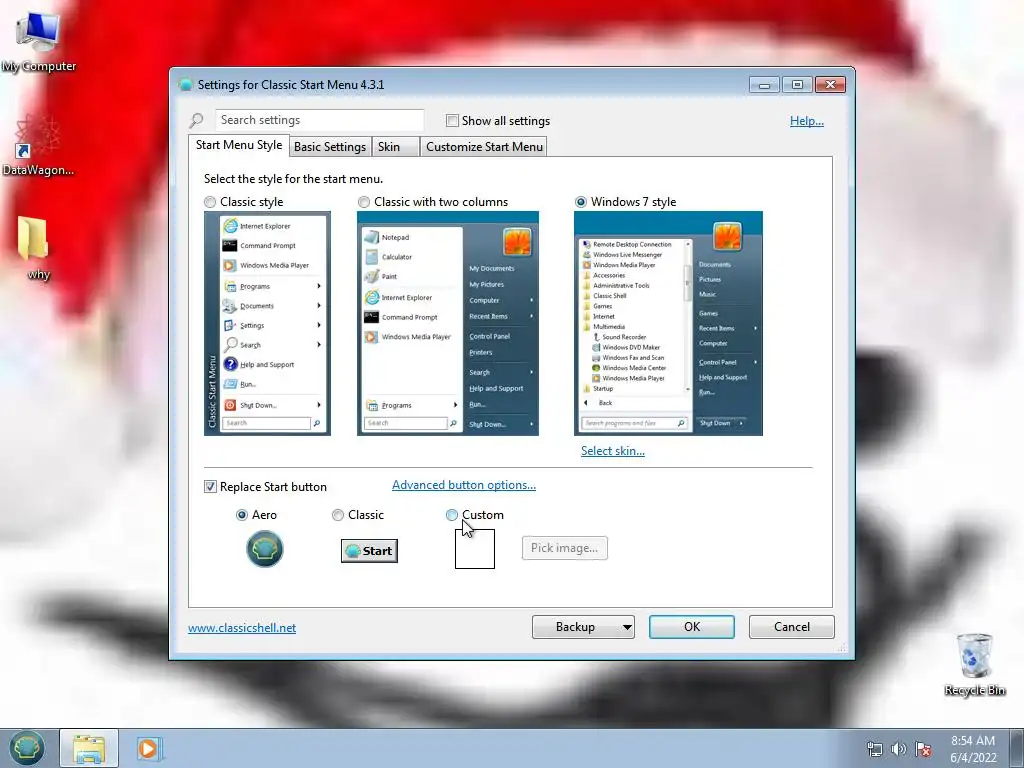This screenshot has height=768, width=1024.
Task: Open the Recycle Bin desktop icon
Action: (974, 665)
